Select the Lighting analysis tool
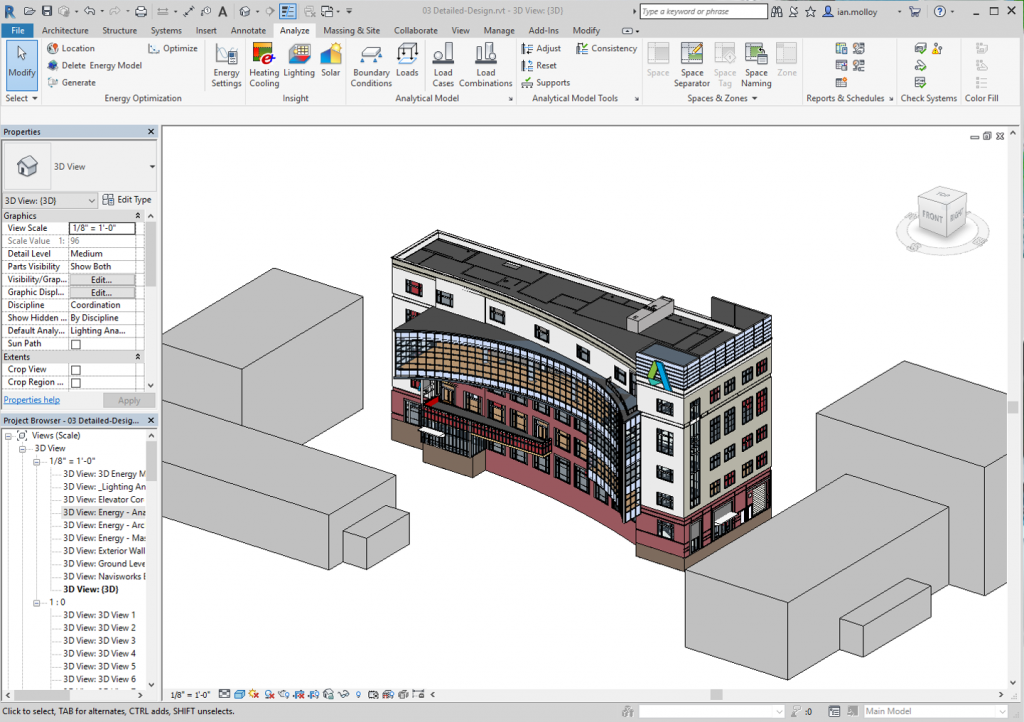The image size is (1024, 722). pyautogui.click(x=298, y=60)
